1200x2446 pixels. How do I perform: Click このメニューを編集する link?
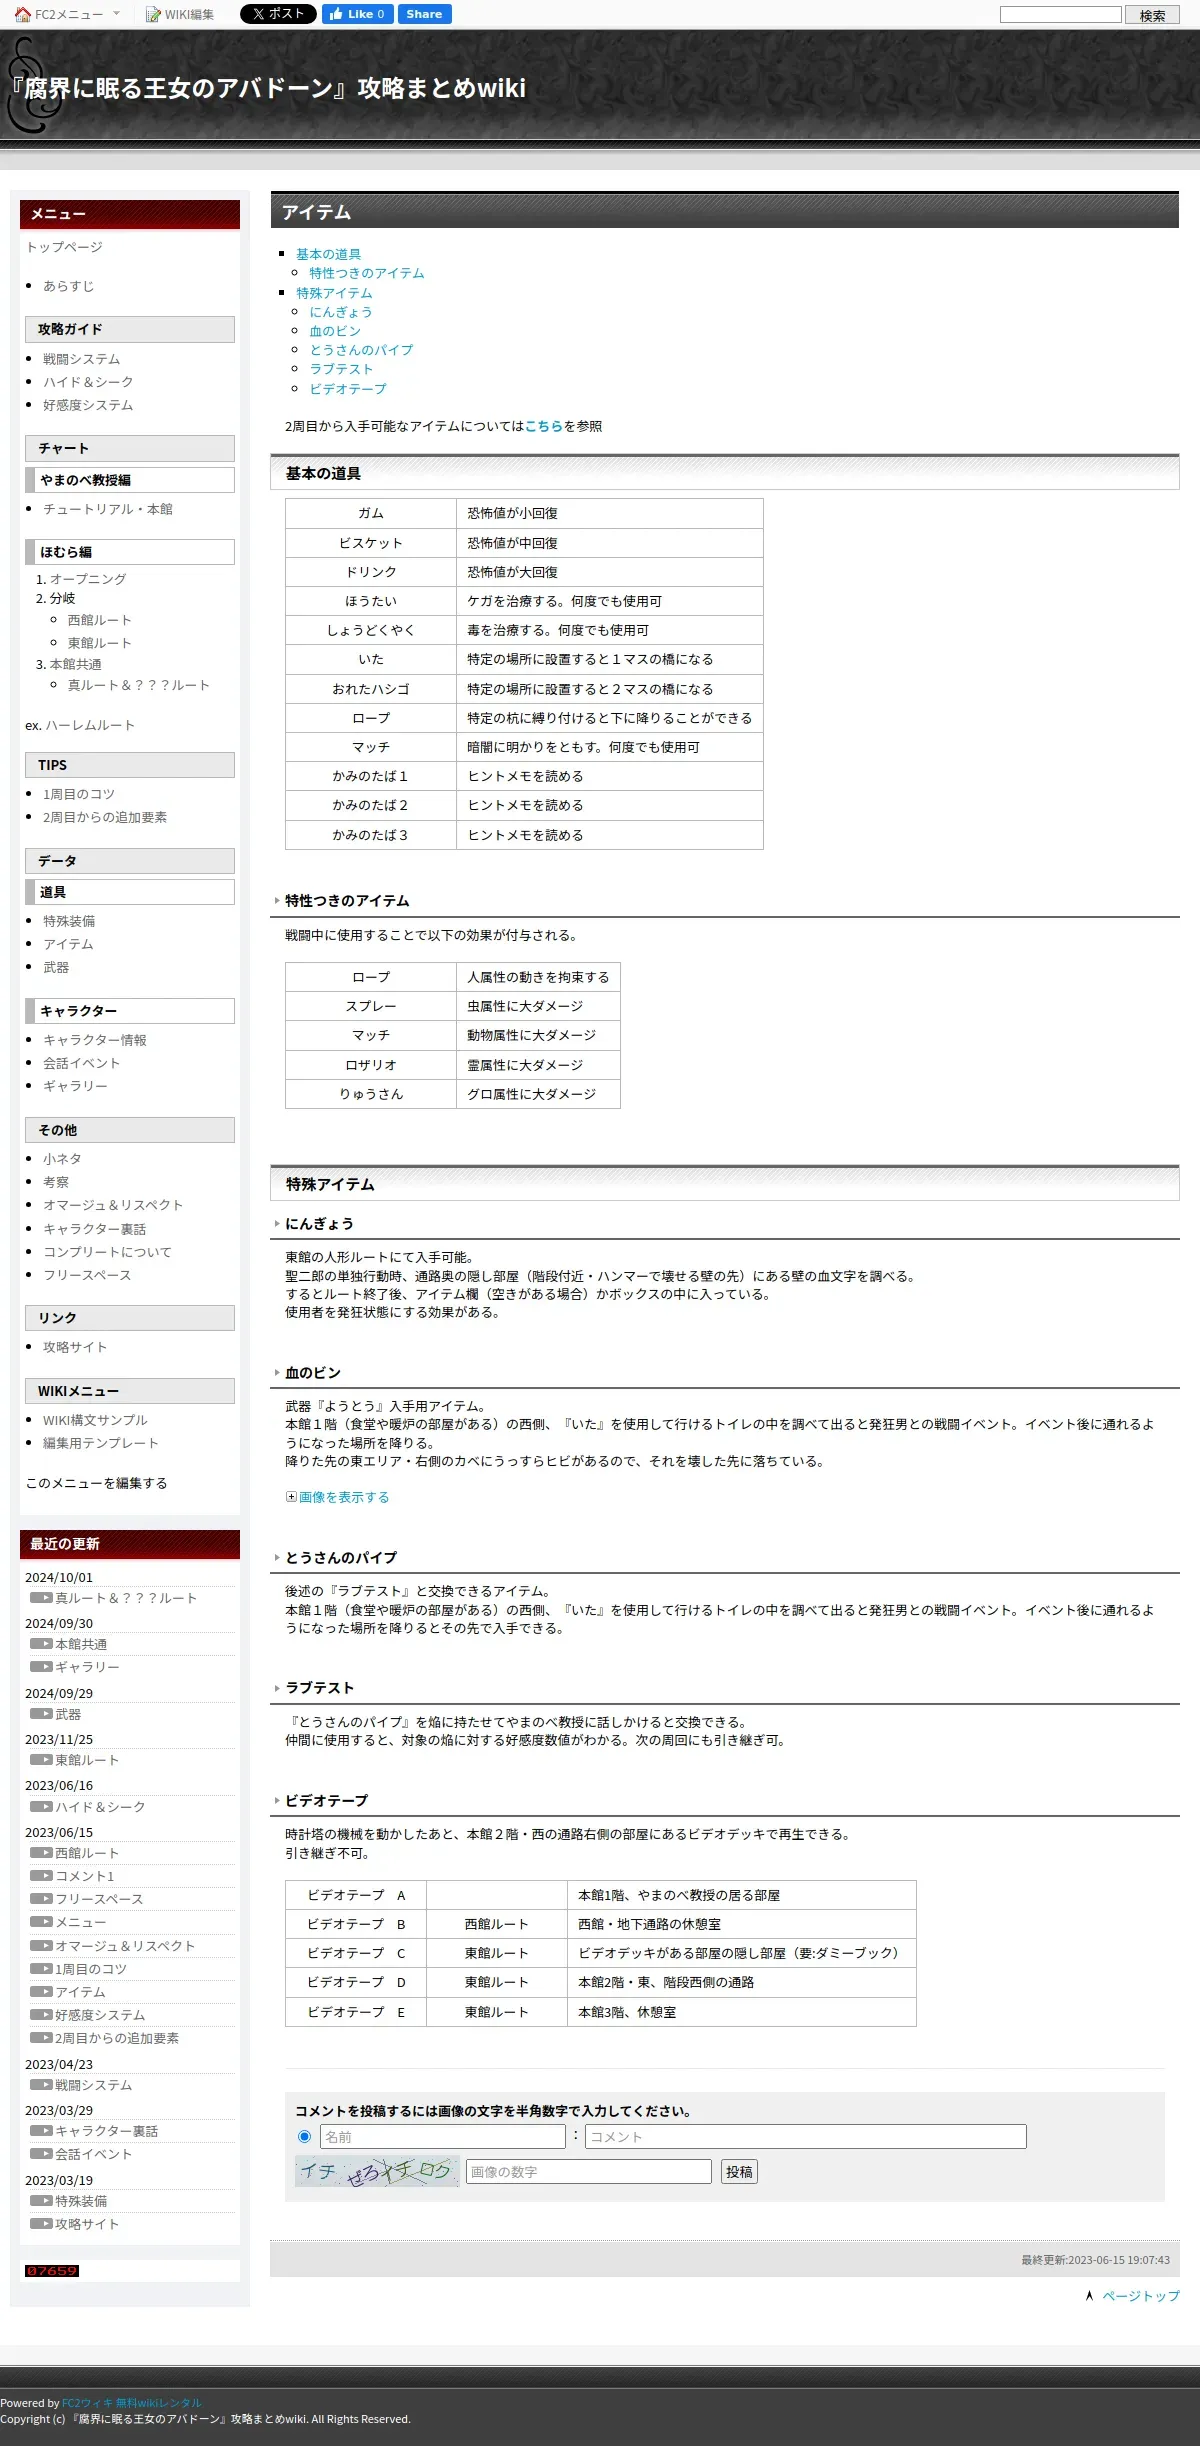point(97,1483)
